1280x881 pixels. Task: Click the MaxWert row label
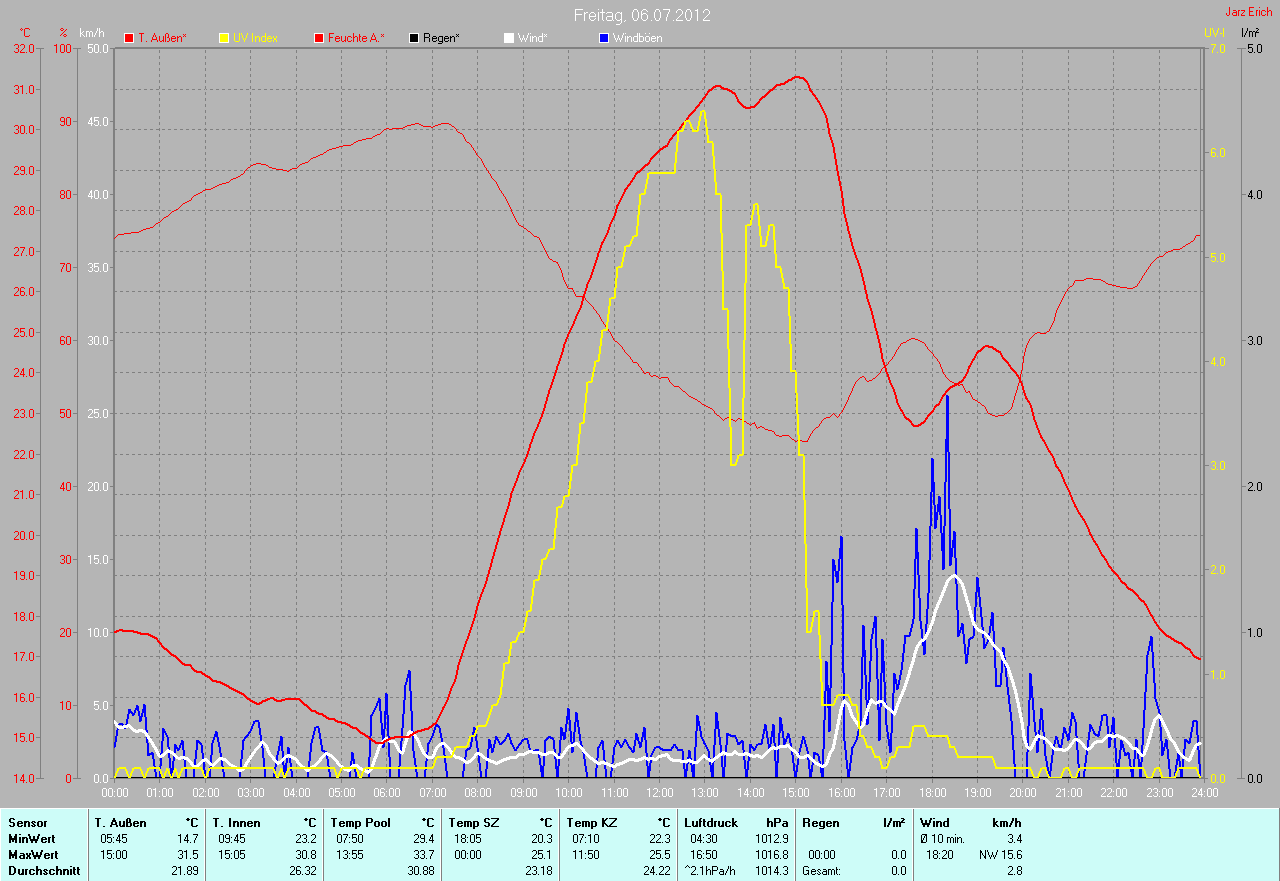coord(32,855)
